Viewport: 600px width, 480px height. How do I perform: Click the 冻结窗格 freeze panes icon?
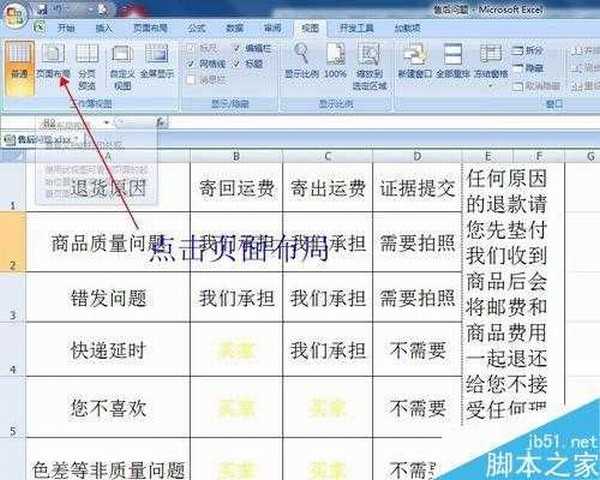pyautogui.click(x=491, y=56)
